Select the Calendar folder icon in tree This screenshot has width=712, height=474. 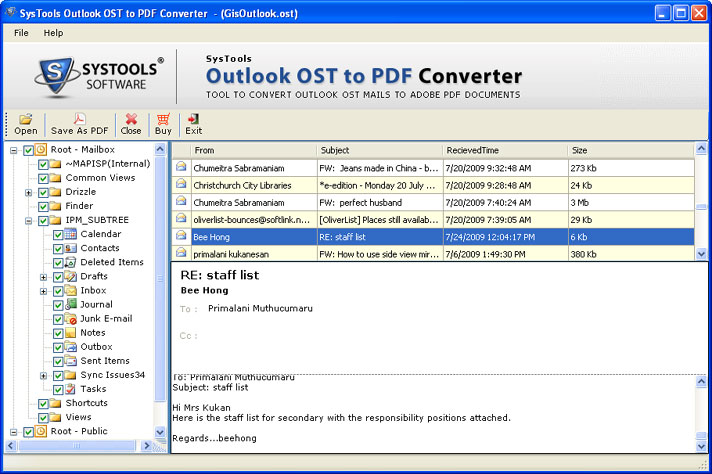click(71, 234)
